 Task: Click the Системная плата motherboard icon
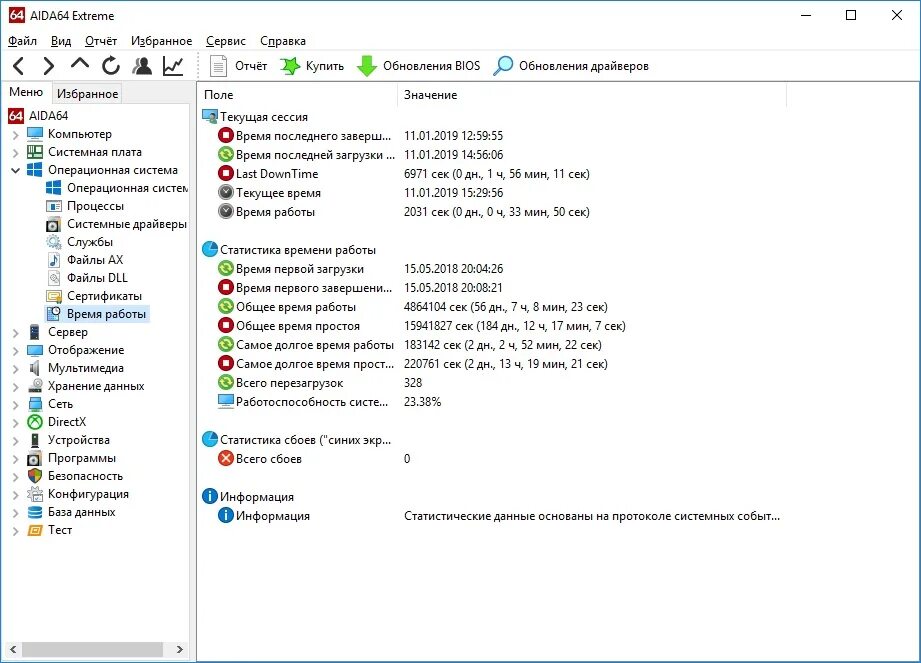(x=35, y=152)
